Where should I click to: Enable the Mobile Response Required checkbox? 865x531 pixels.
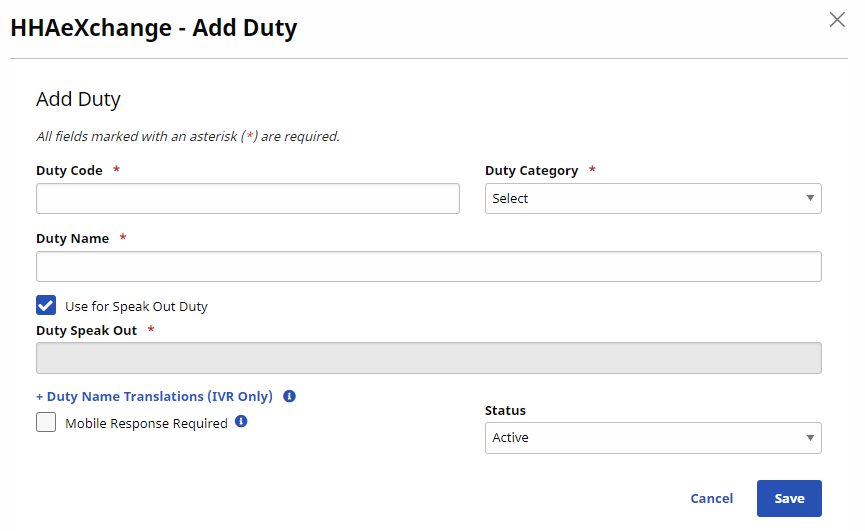click(x=46, y=423)
